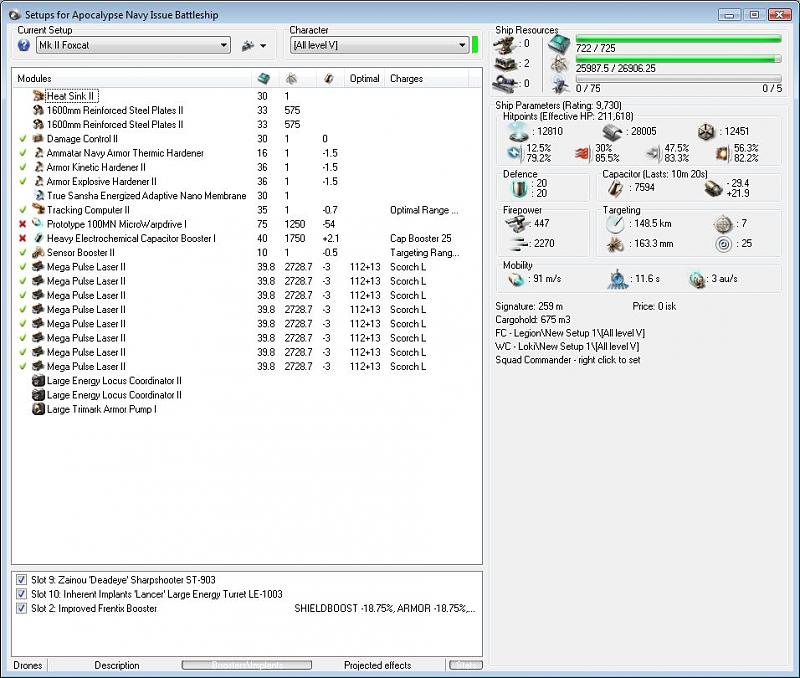This screenshot has width=800, height=678.
Task: Open the Character dropdown showing All level V
Action: pos(379,45)
